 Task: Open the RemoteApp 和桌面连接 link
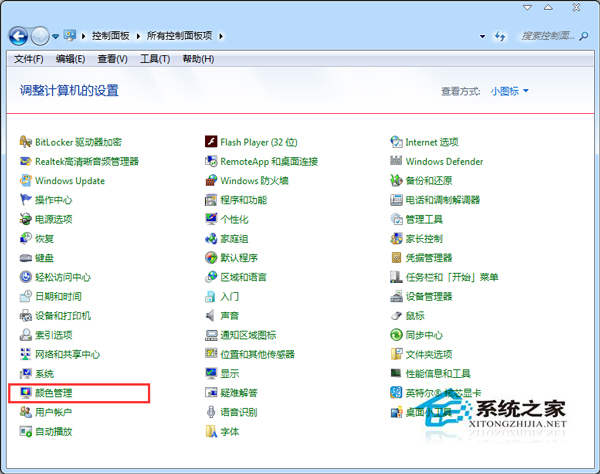click(x=269, y=161)
